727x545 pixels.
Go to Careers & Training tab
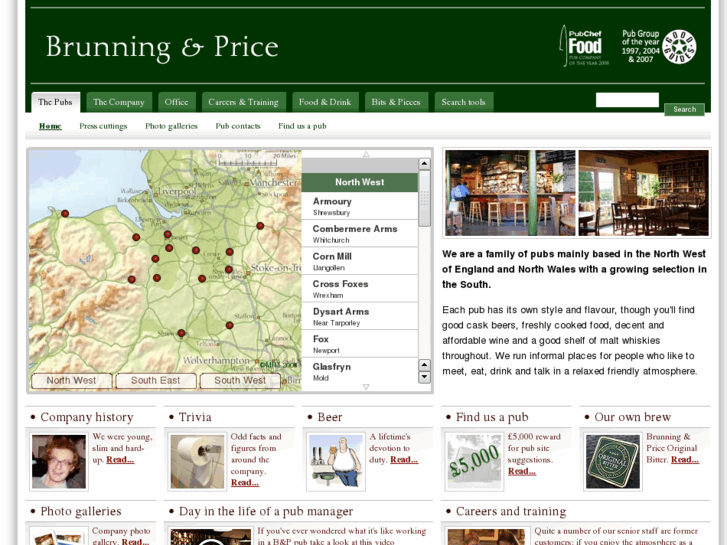(243, 102)
